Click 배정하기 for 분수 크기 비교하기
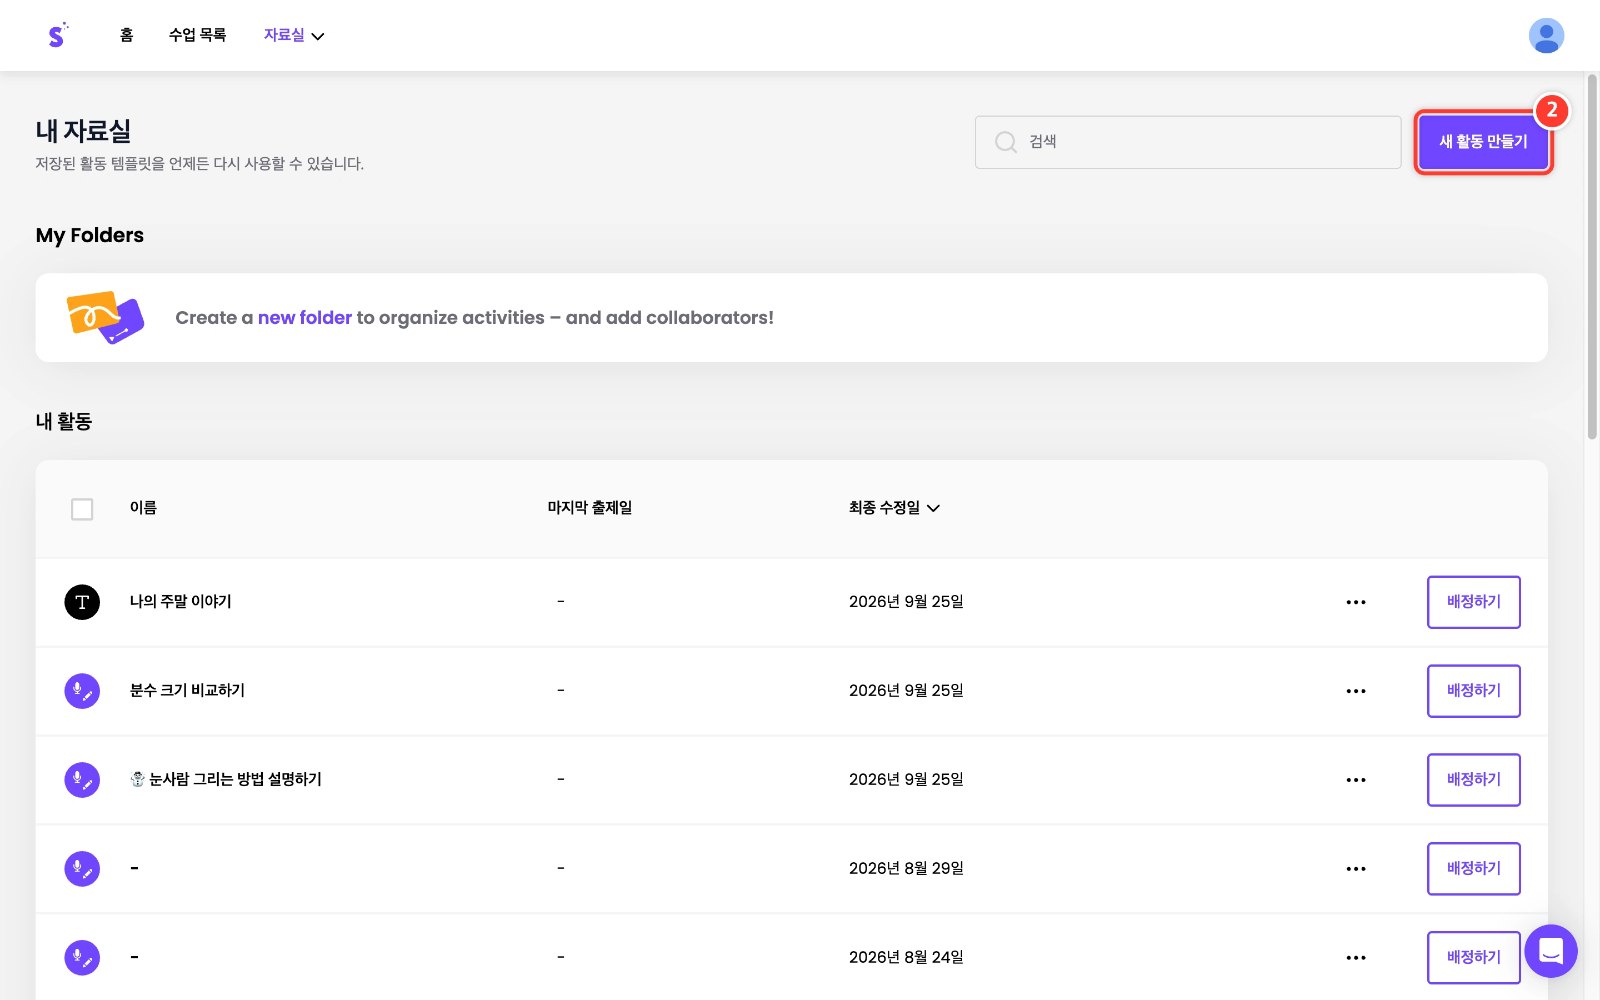 1473,691
